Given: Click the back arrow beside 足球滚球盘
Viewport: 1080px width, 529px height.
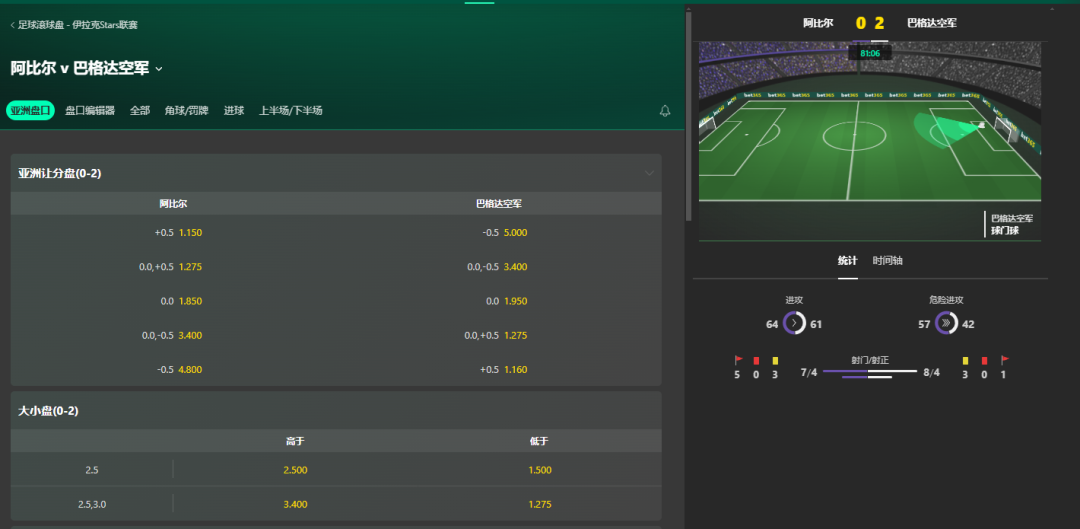Looking at the screenshot, I should coord(12,25).
